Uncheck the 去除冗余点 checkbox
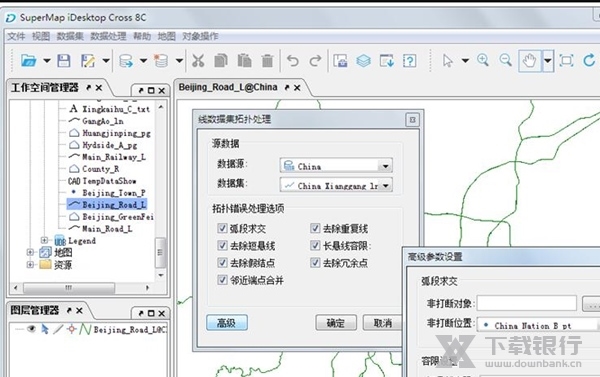The image size is (600, 377). click(315, 263)
